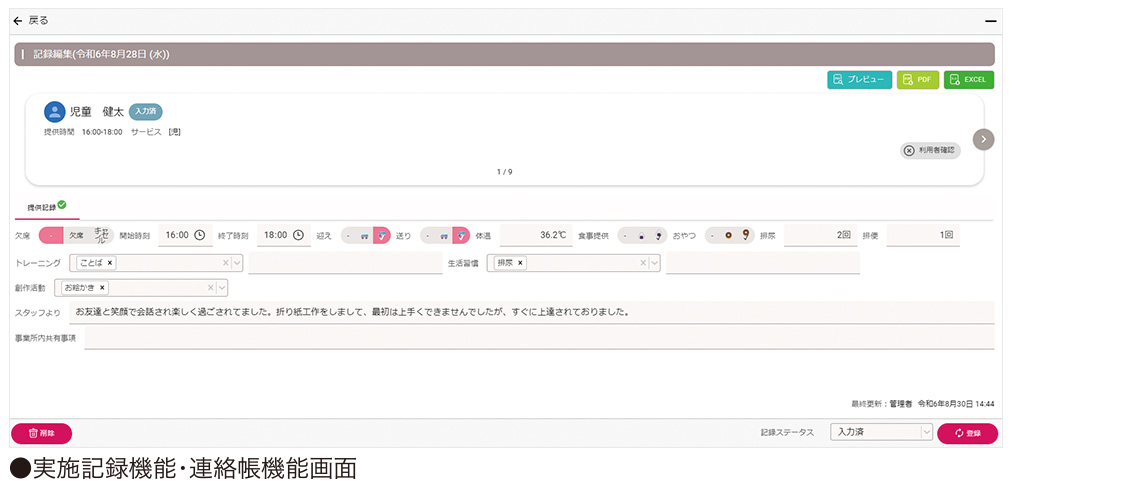
Task: Expand the トレーニング dropdown arrow
Action: (237, 263)
